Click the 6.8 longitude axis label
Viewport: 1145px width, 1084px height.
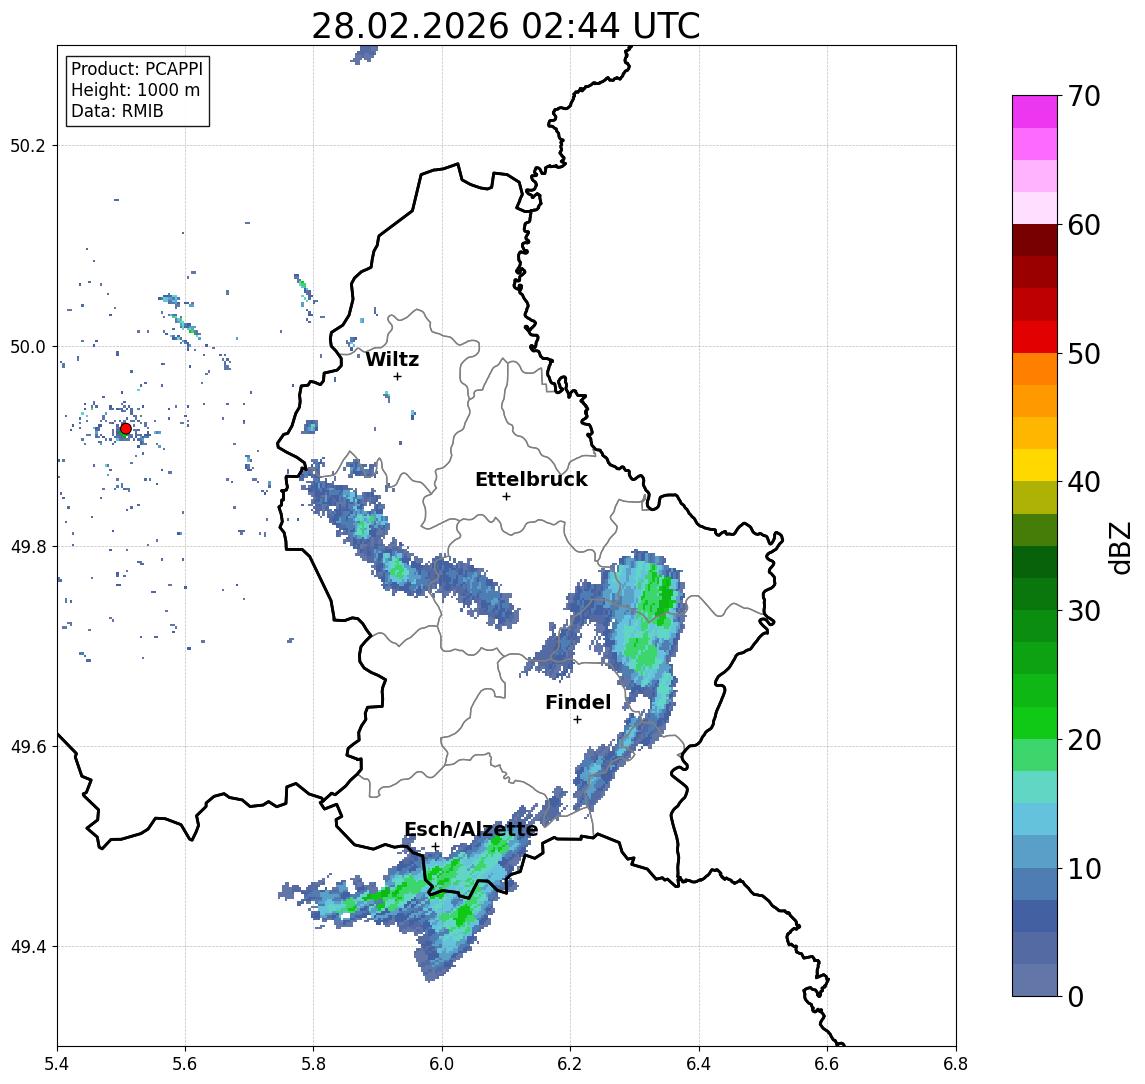coord(955,1064)
